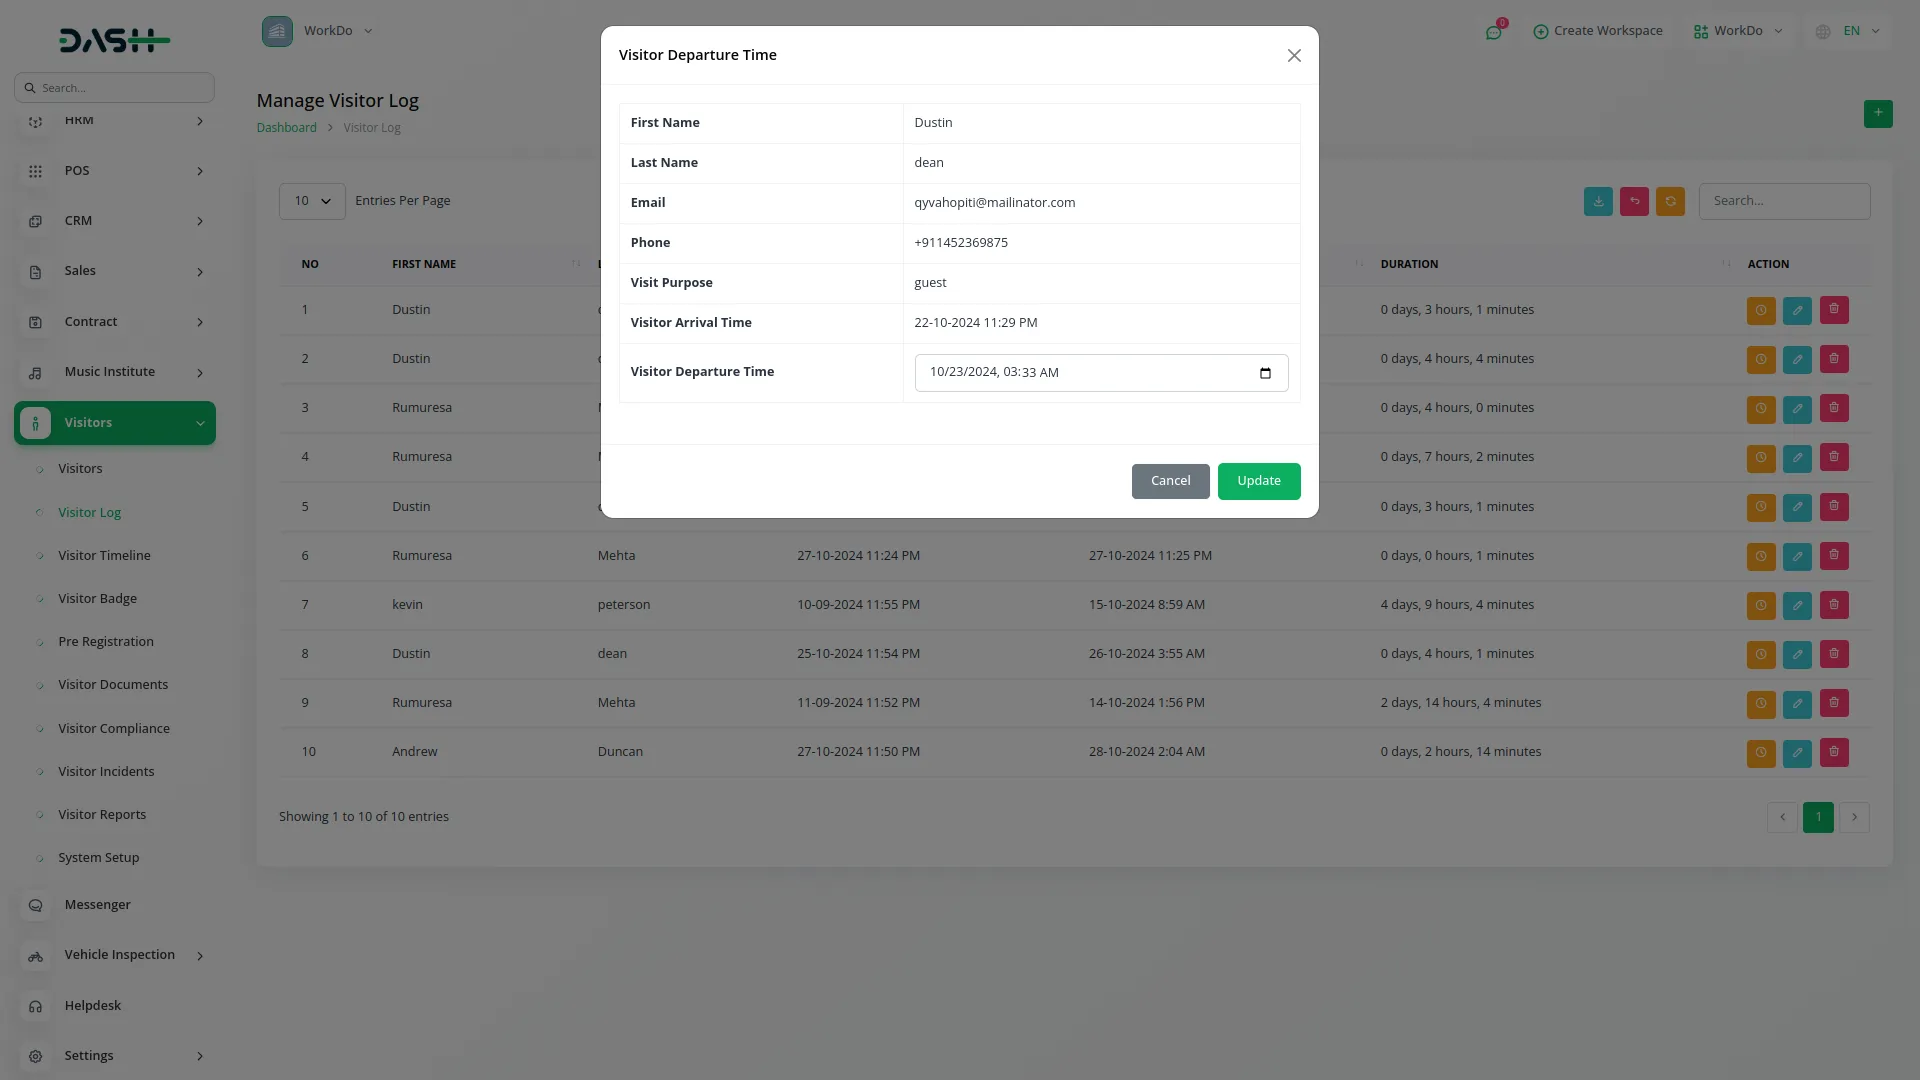Click the orange clock icon in row 1
The width and height of the screenshot is (1920, 1080).
point(1761,310)
